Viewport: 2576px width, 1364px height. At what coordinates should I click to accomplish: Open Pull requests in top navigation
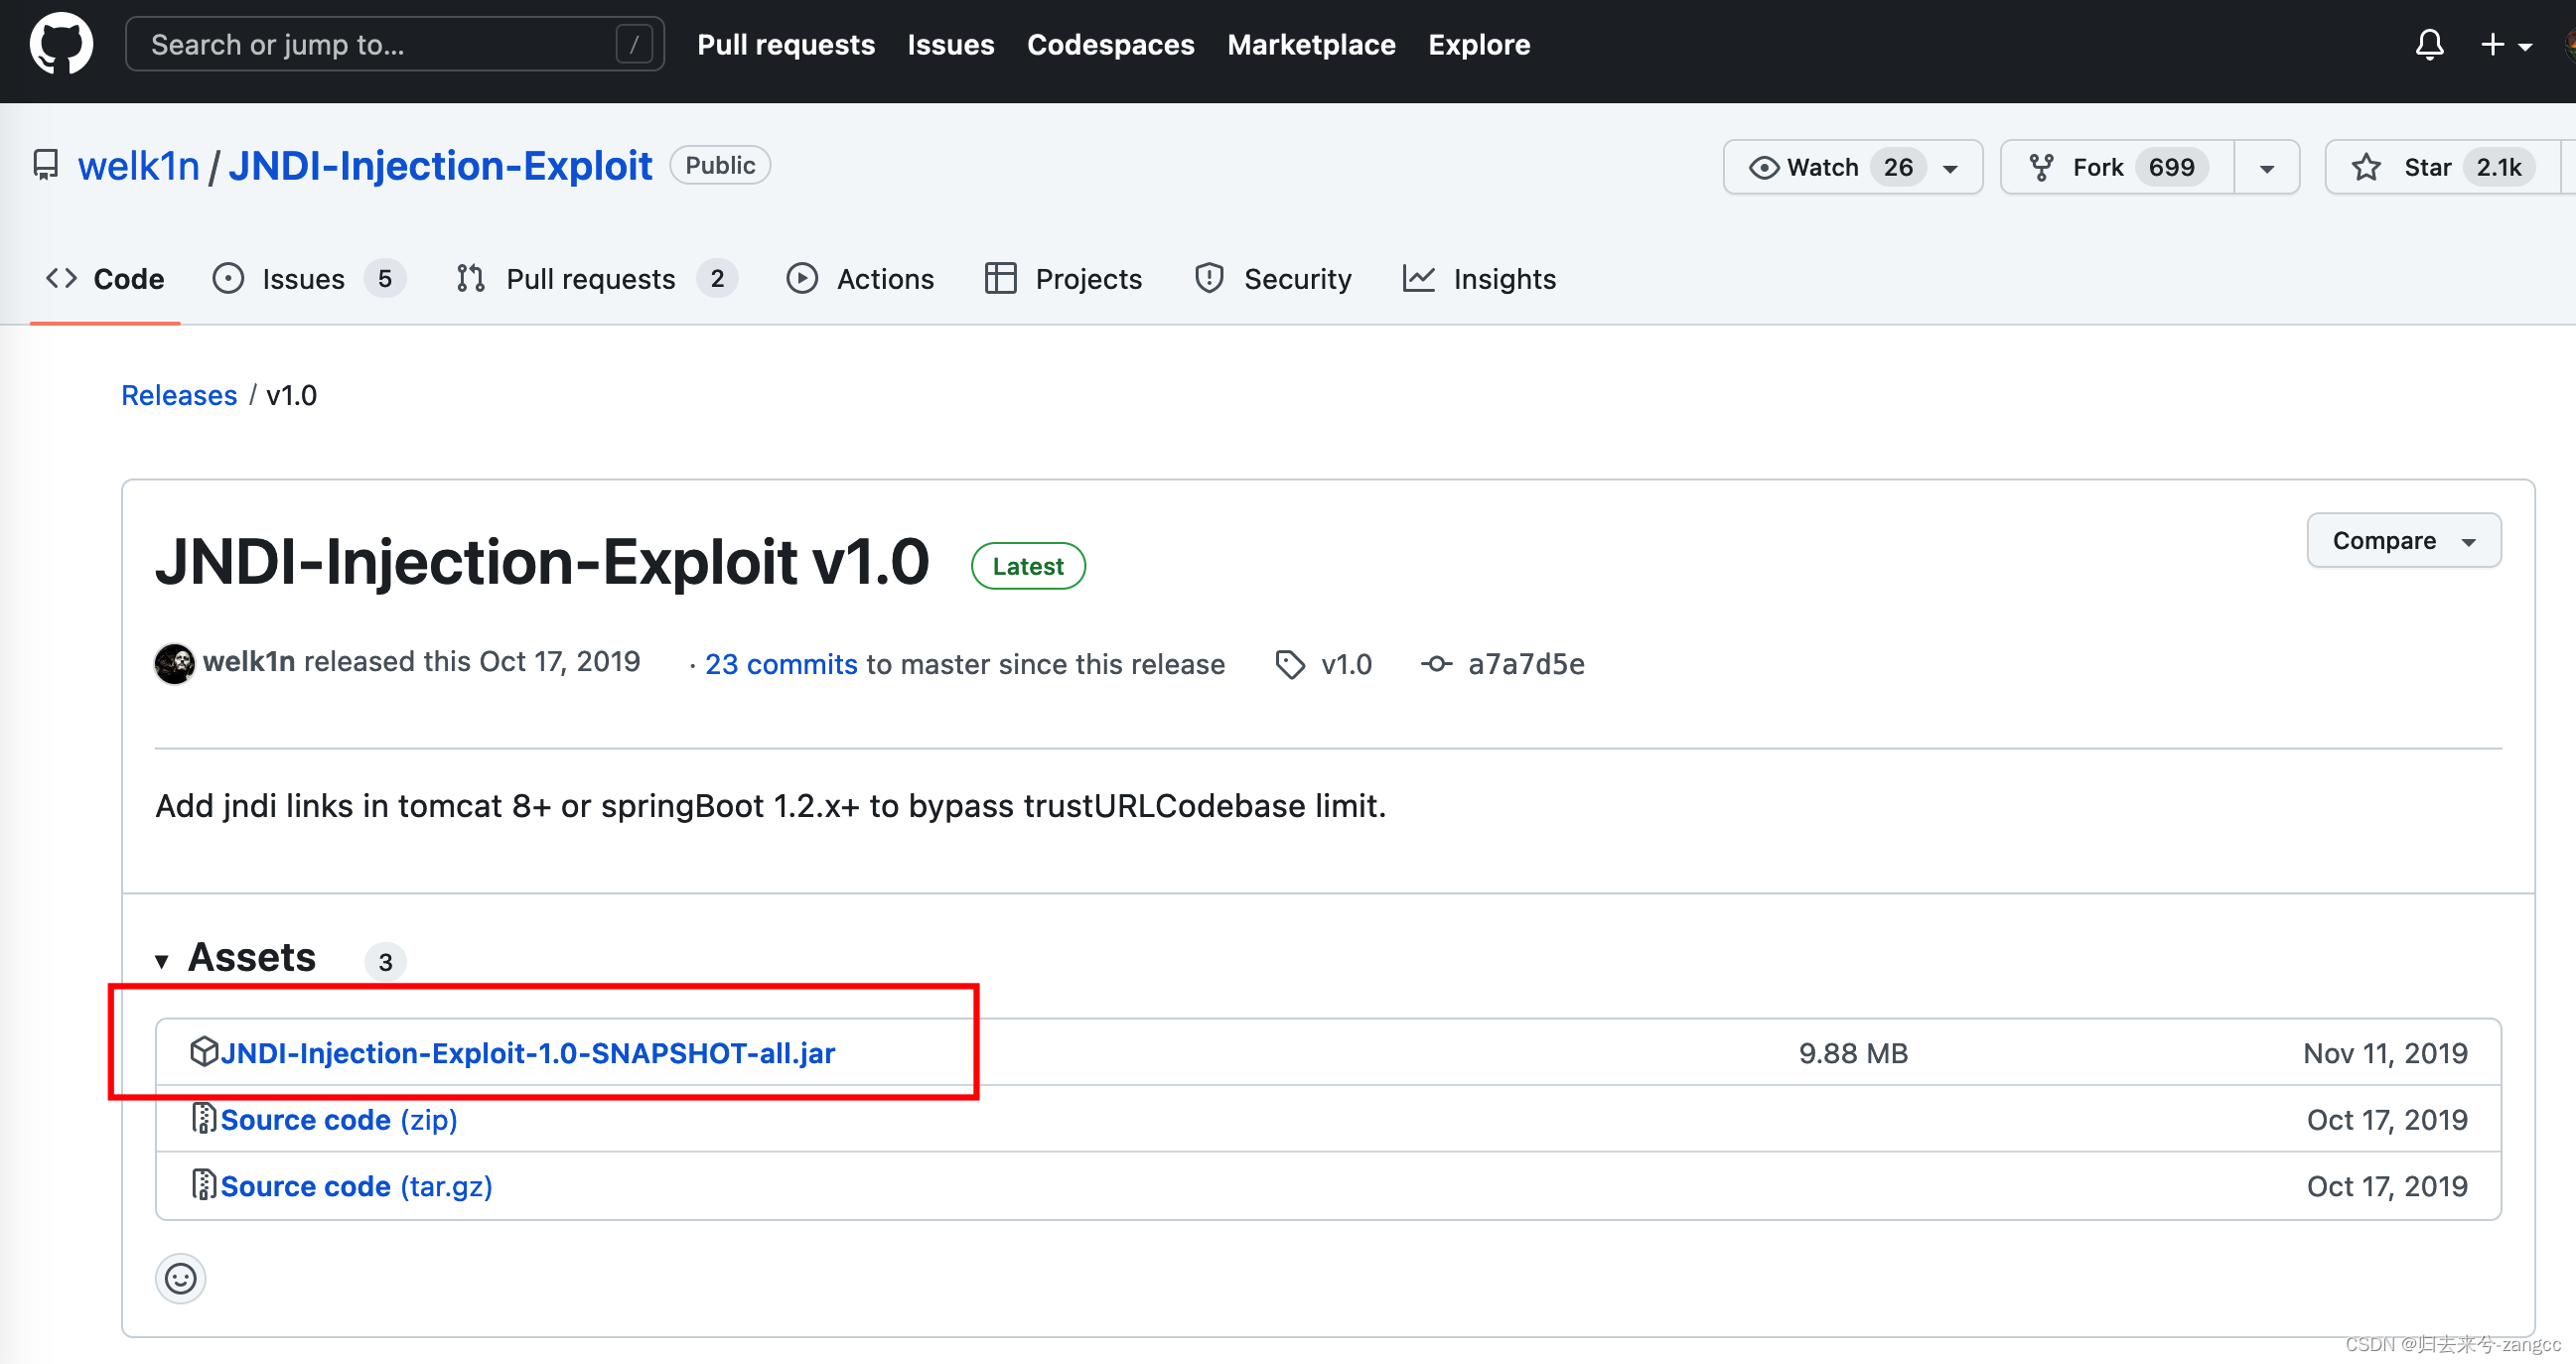coord(786,45)
